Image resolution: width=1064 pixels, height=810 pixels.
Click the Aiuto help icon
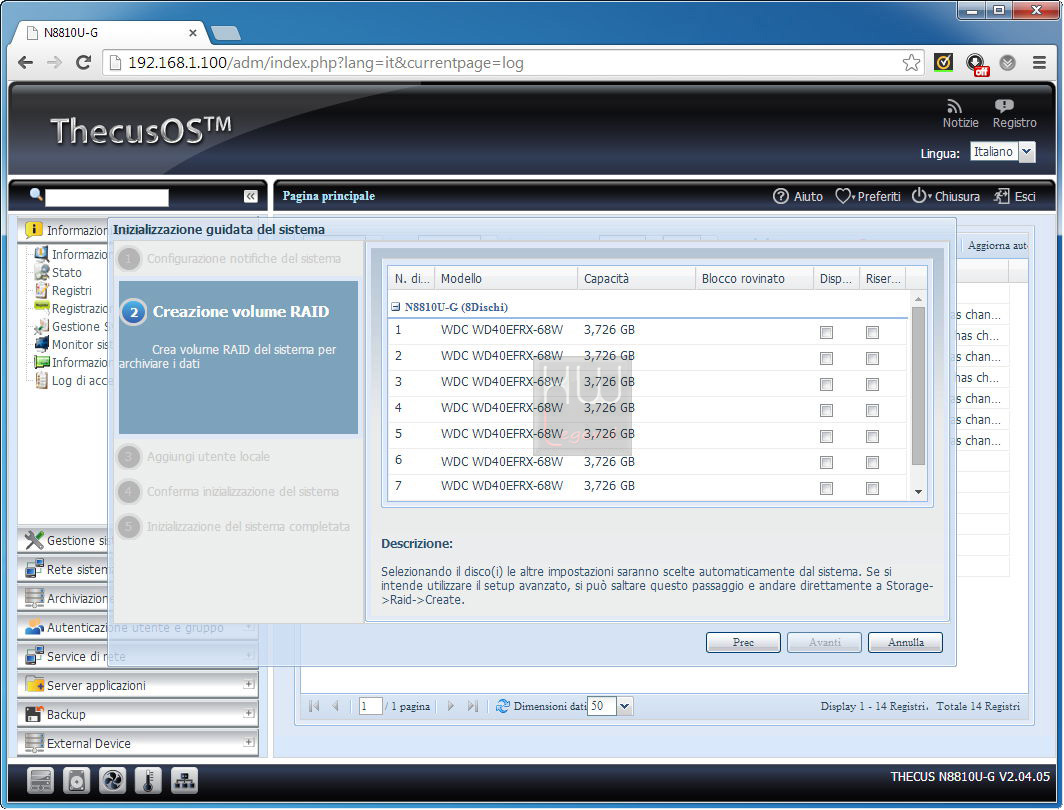[780, 196]
